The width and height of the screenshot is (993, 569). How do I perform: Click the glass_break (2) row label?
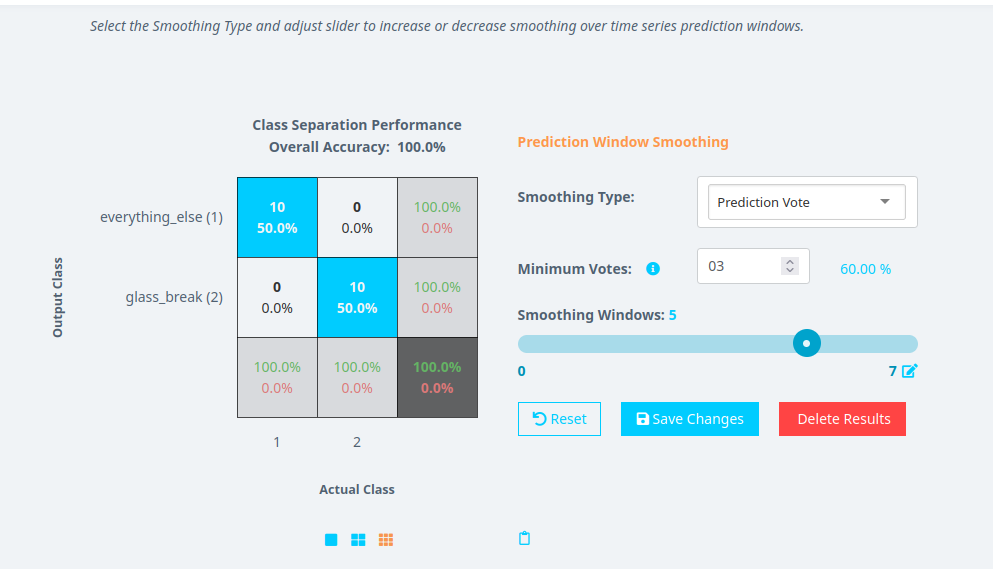pyautogui.click(x=174, y=297)
